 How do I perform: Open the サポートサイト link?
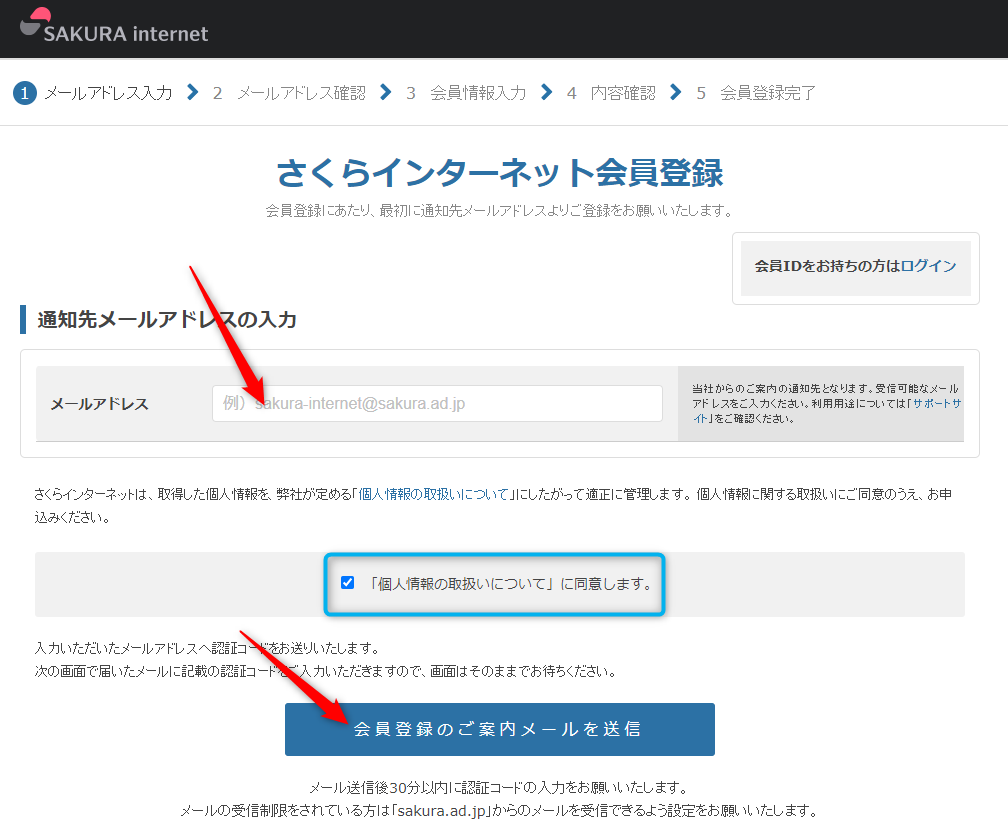pyautogui.click(x=937, y=404)
